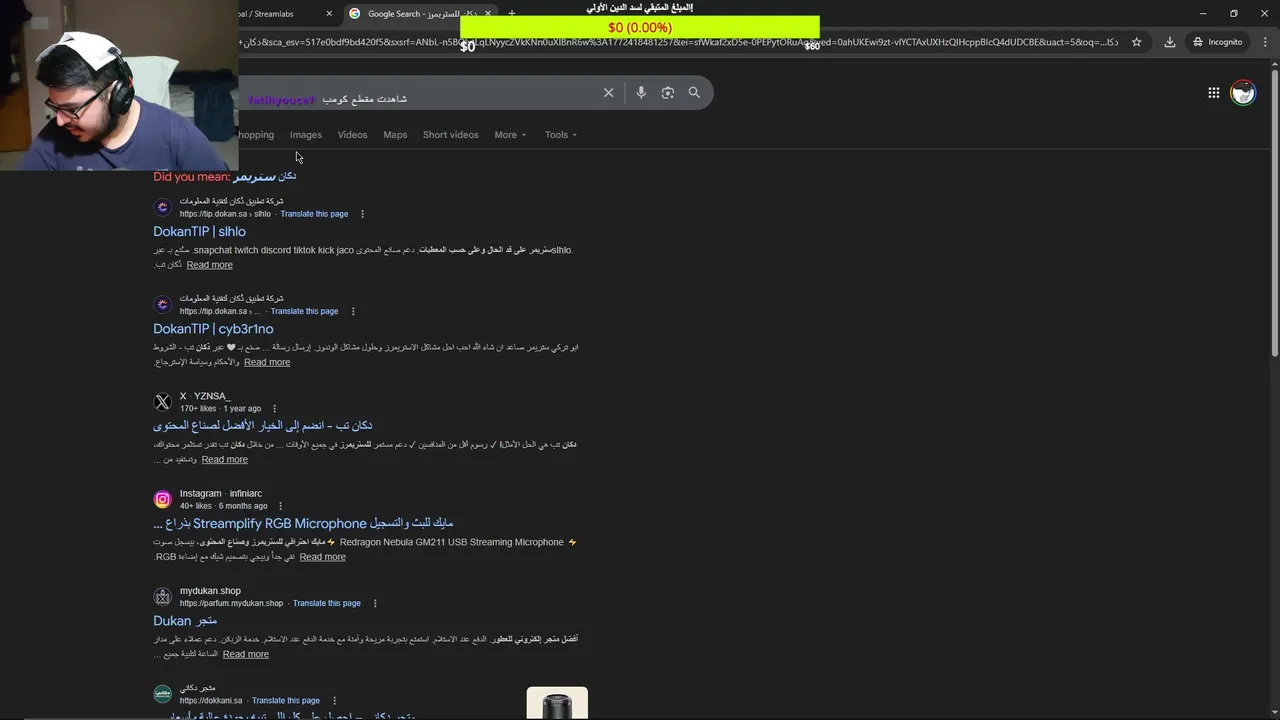The width and height of the screenshot is (1280, 720).
Task: Open the dokkani.sa product thumbnail
Action: 557,703
